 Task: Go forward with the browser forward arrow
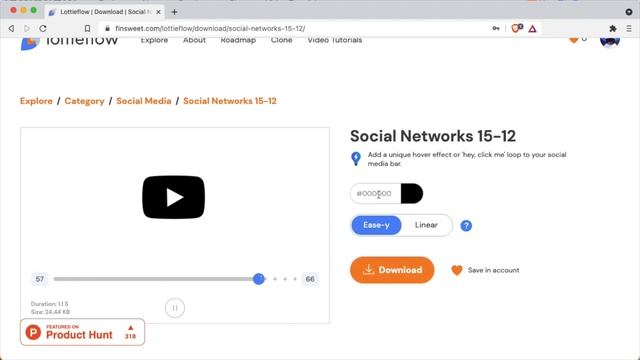[27, 29]
